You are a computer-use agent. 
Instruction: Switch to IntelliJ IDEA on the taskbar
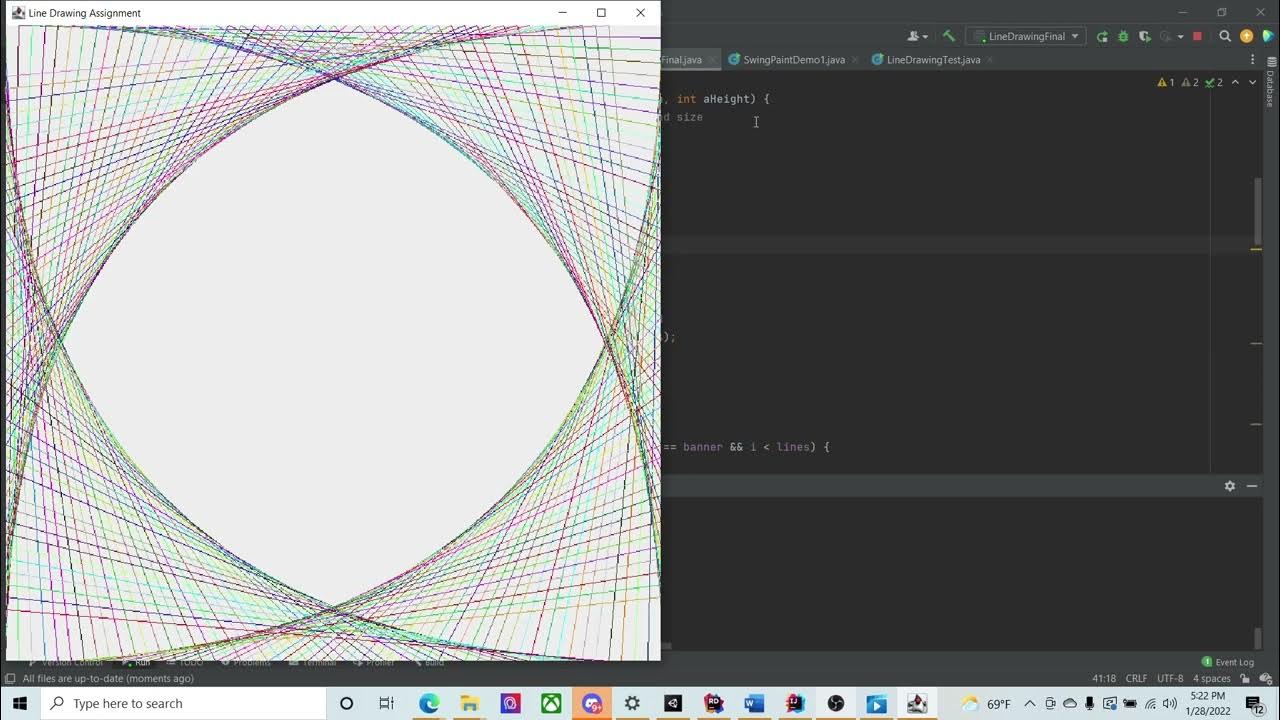click(x=795, y=703)
